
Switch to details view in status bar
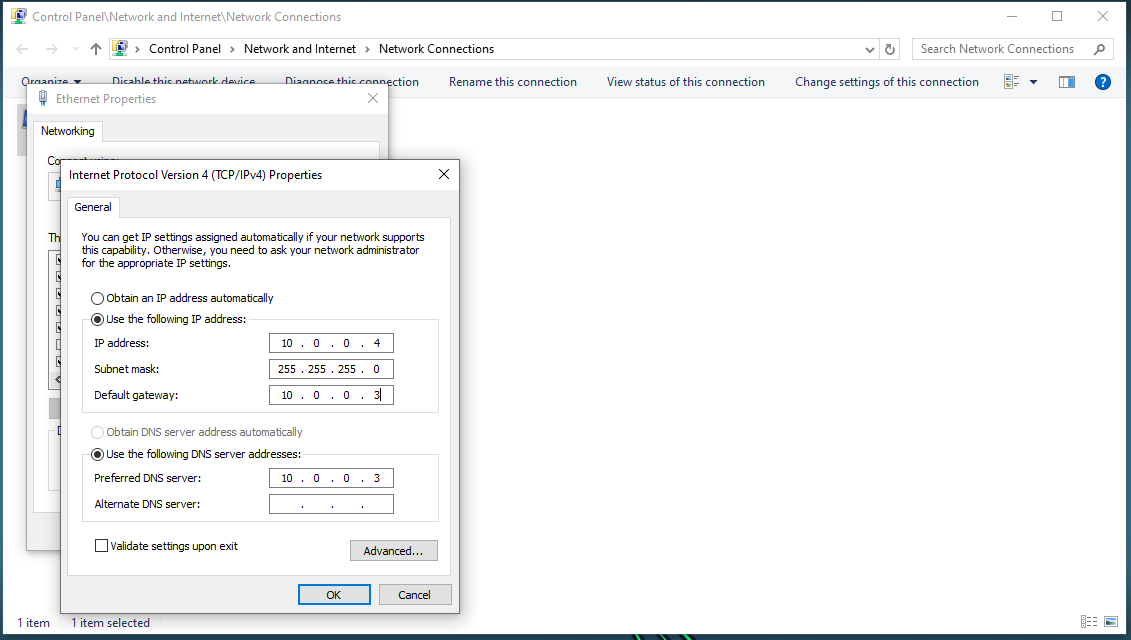pyautogui.click(x=1089, y=622)
